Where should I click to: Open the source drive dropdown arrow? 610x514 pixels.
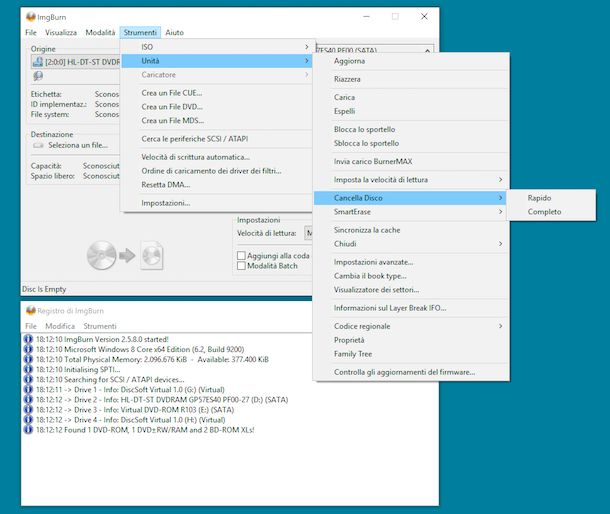(427, 51)
